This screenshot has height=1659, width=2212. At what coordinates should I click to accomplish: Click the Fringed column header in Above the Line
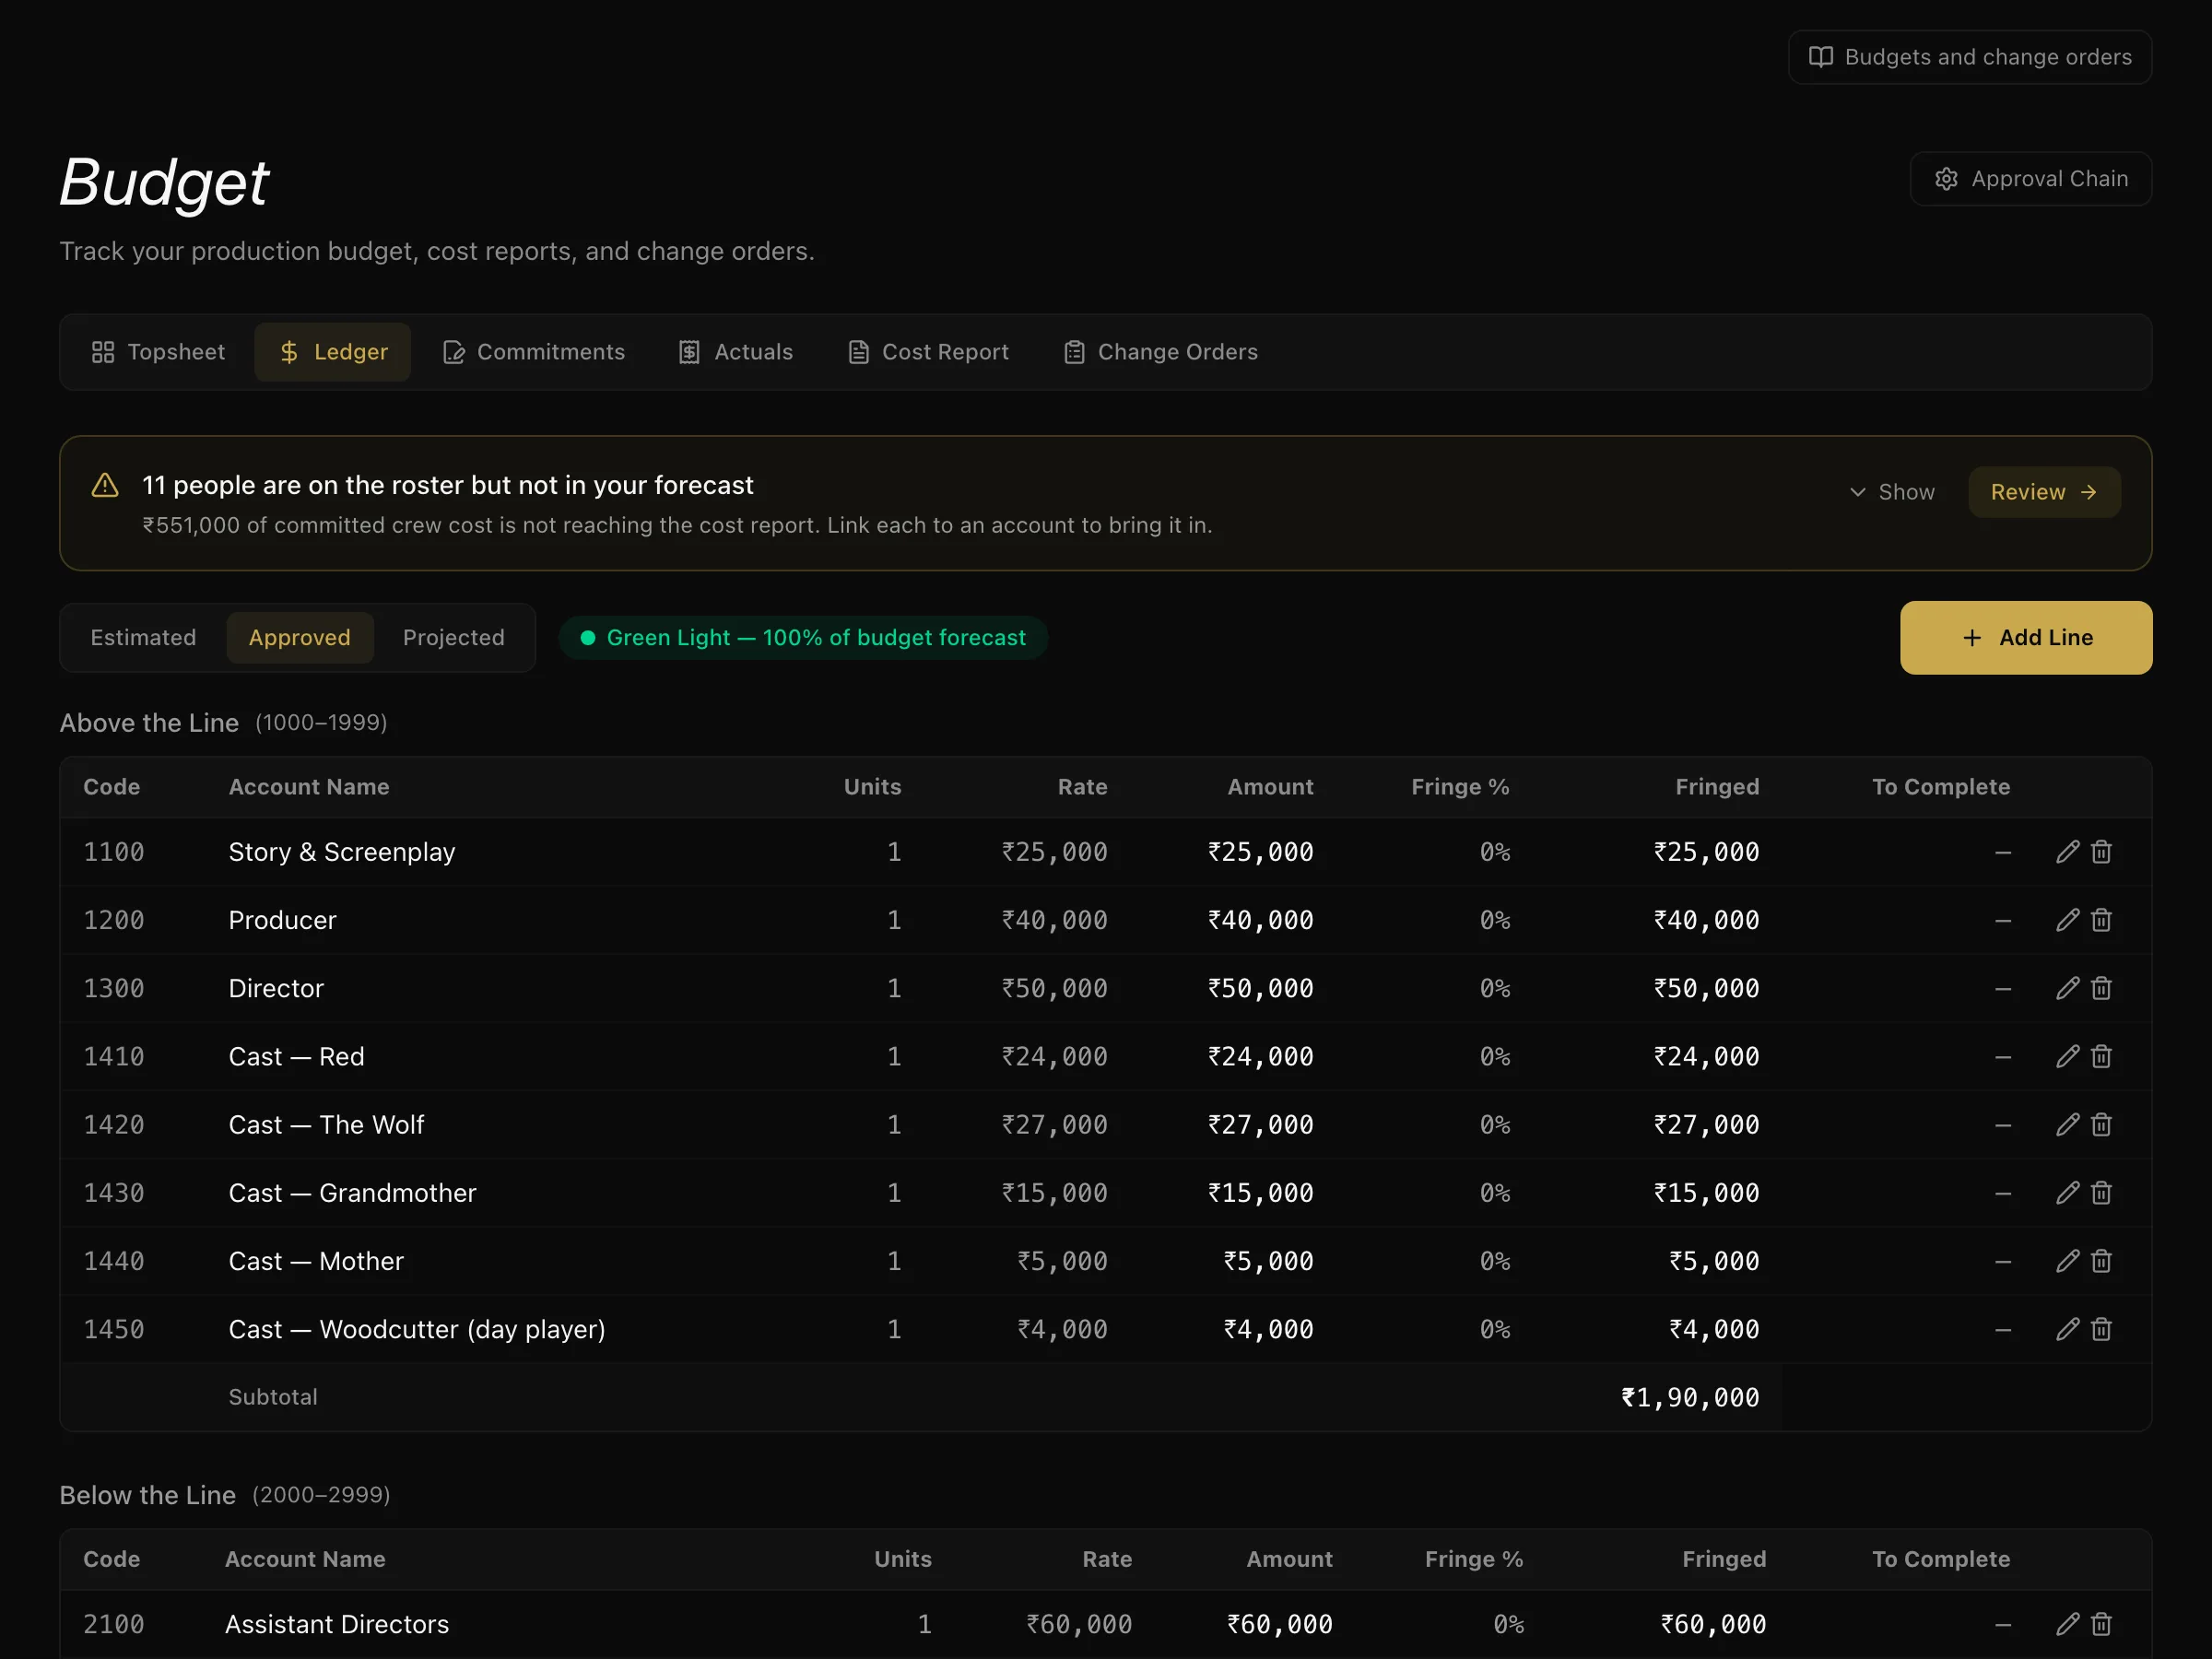pos(1717,787)
